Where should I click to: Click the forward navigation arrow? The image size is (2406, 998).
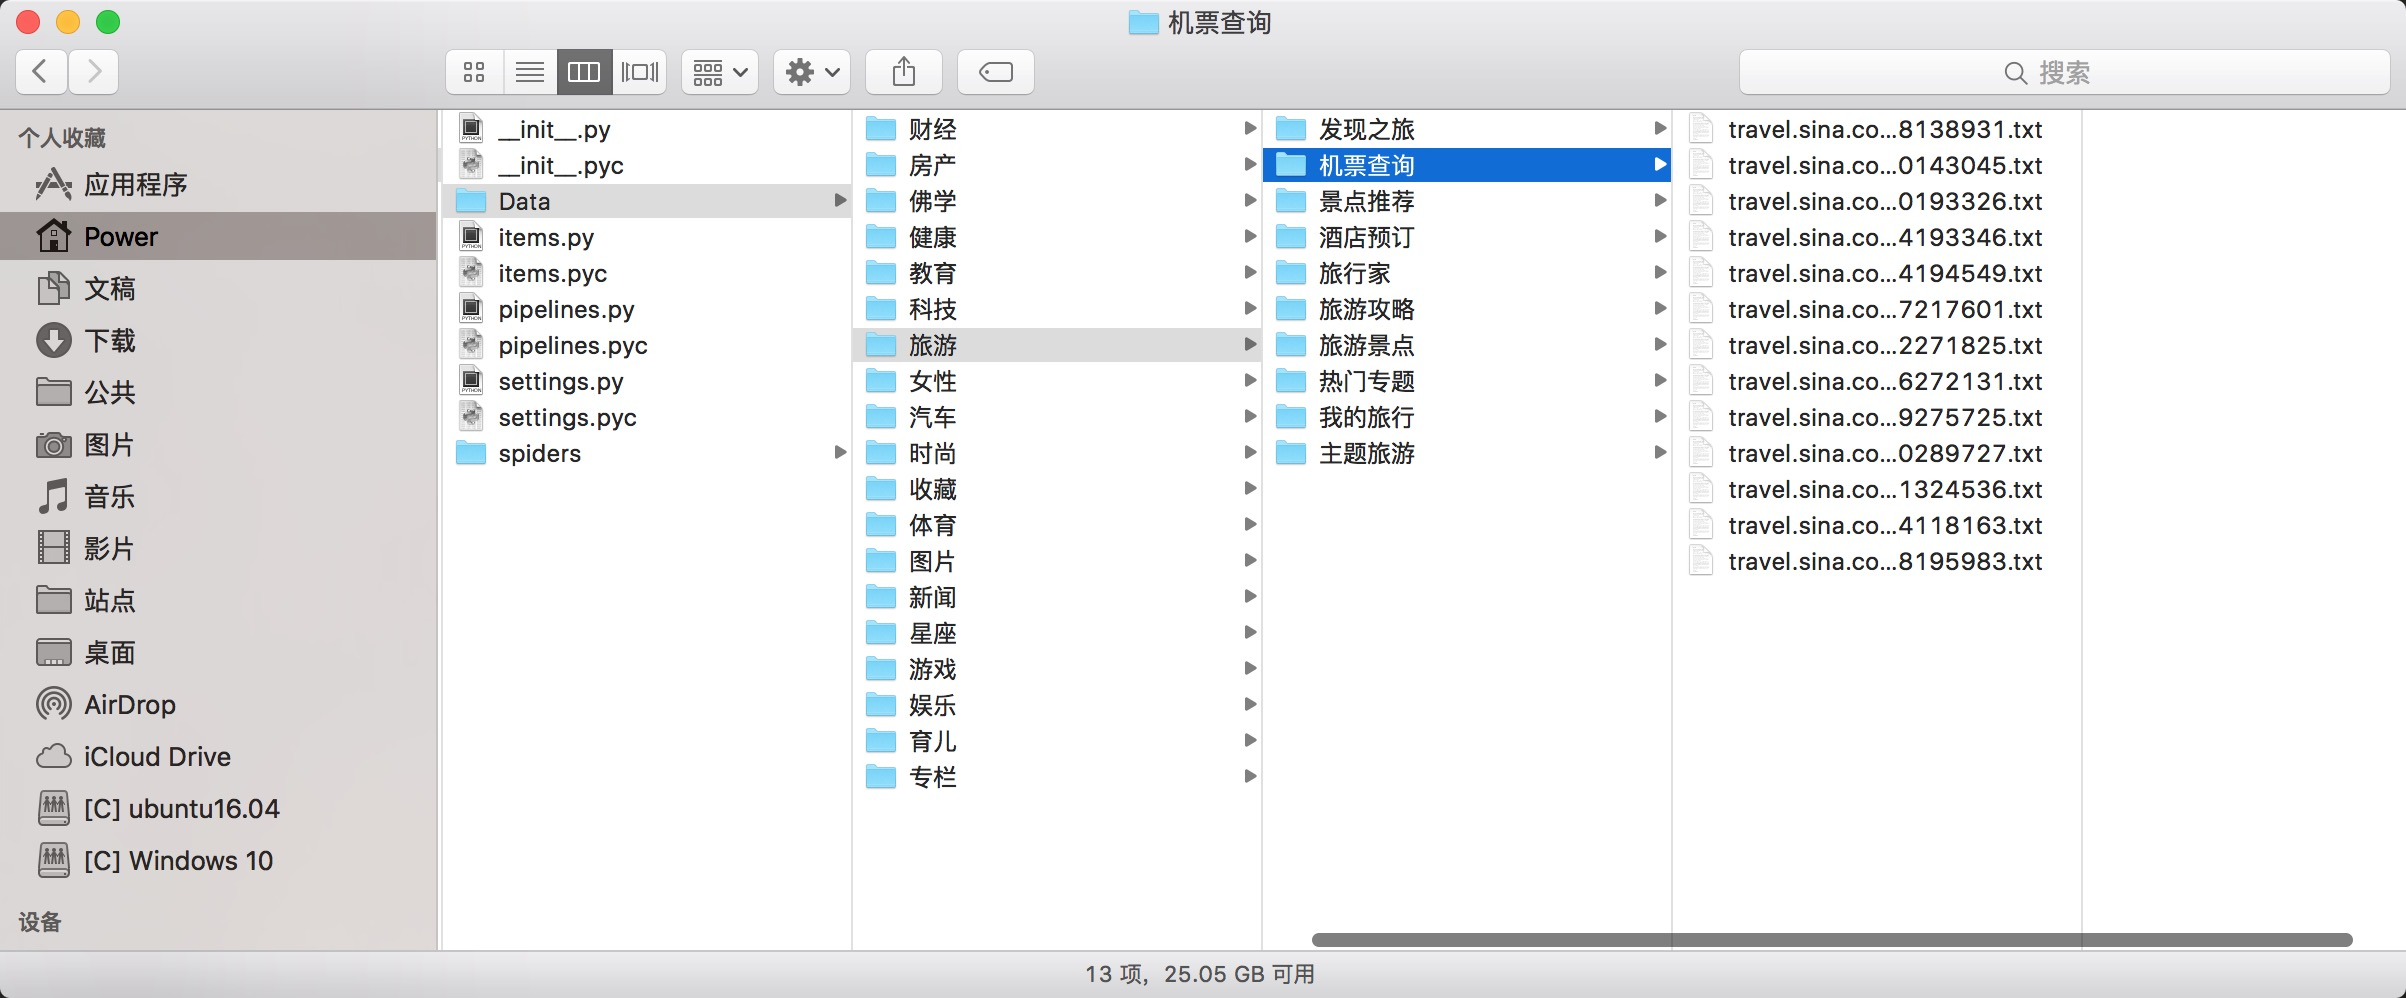(93, 71)
